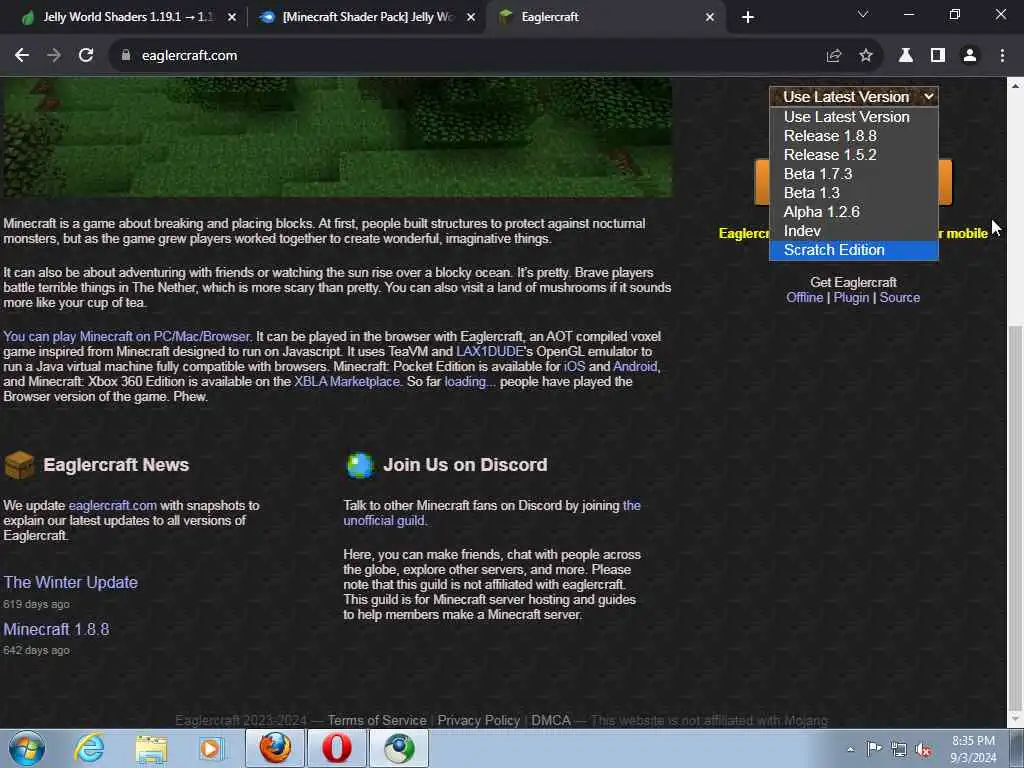Open Firefox from the taskbar
1024x768 pixels.
pos(275,748)
